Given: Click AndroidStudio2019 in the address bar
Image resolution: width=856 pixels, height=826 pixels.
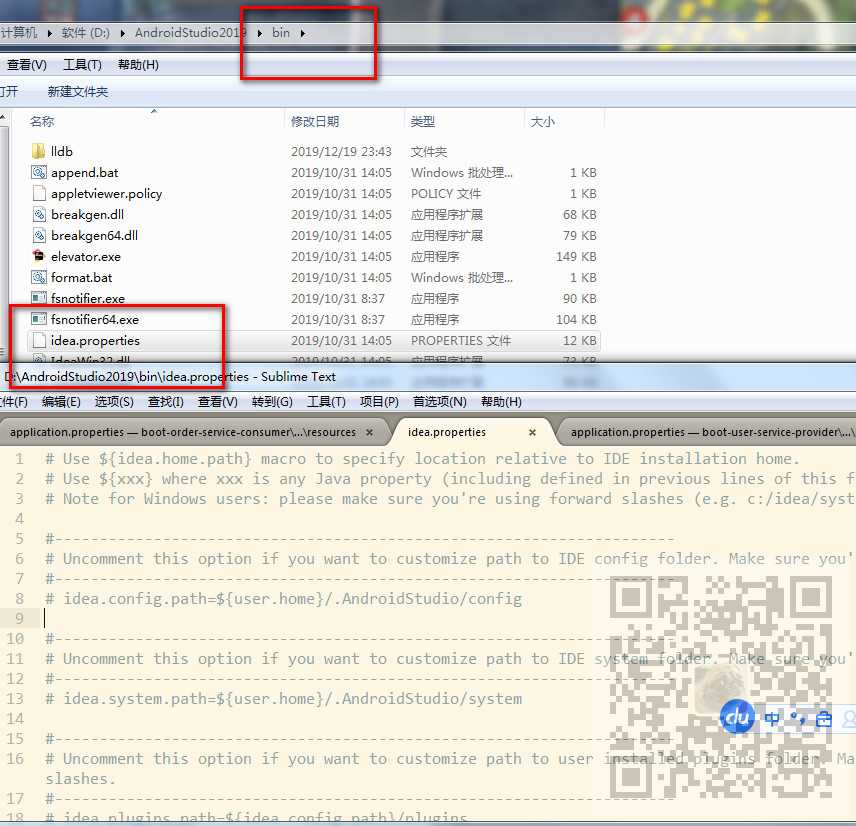Looking at the screenshot, I should click(x=191, y=33).
